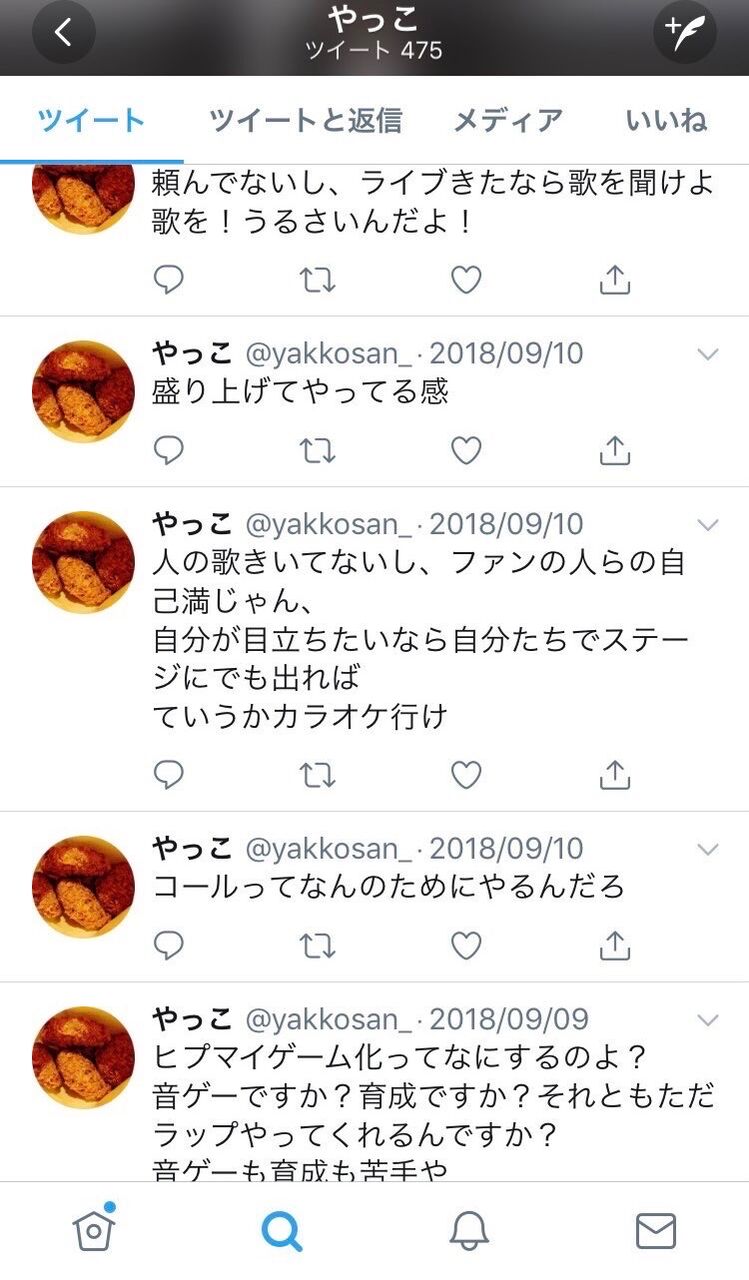Open chevron menu on 人の歌きいてないし tweet
Screen dimensions: 749x1280
pyautogui.click(x=708, y=525)
